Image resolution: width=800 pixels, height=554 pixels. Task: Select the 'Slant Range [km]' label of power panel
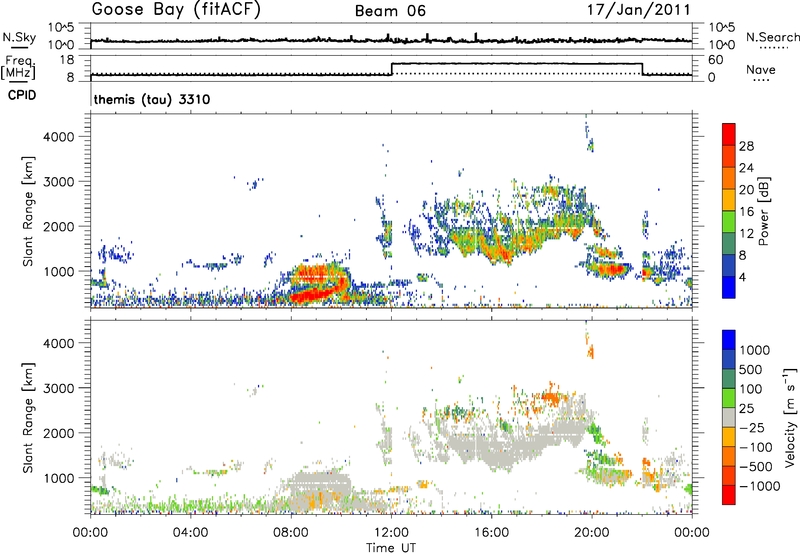28,211
